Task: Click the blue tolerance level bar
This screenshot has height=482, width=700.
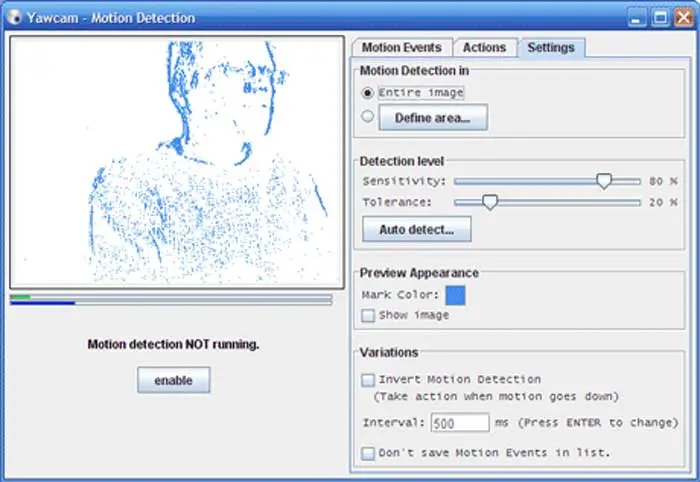Action: point(43,303)
